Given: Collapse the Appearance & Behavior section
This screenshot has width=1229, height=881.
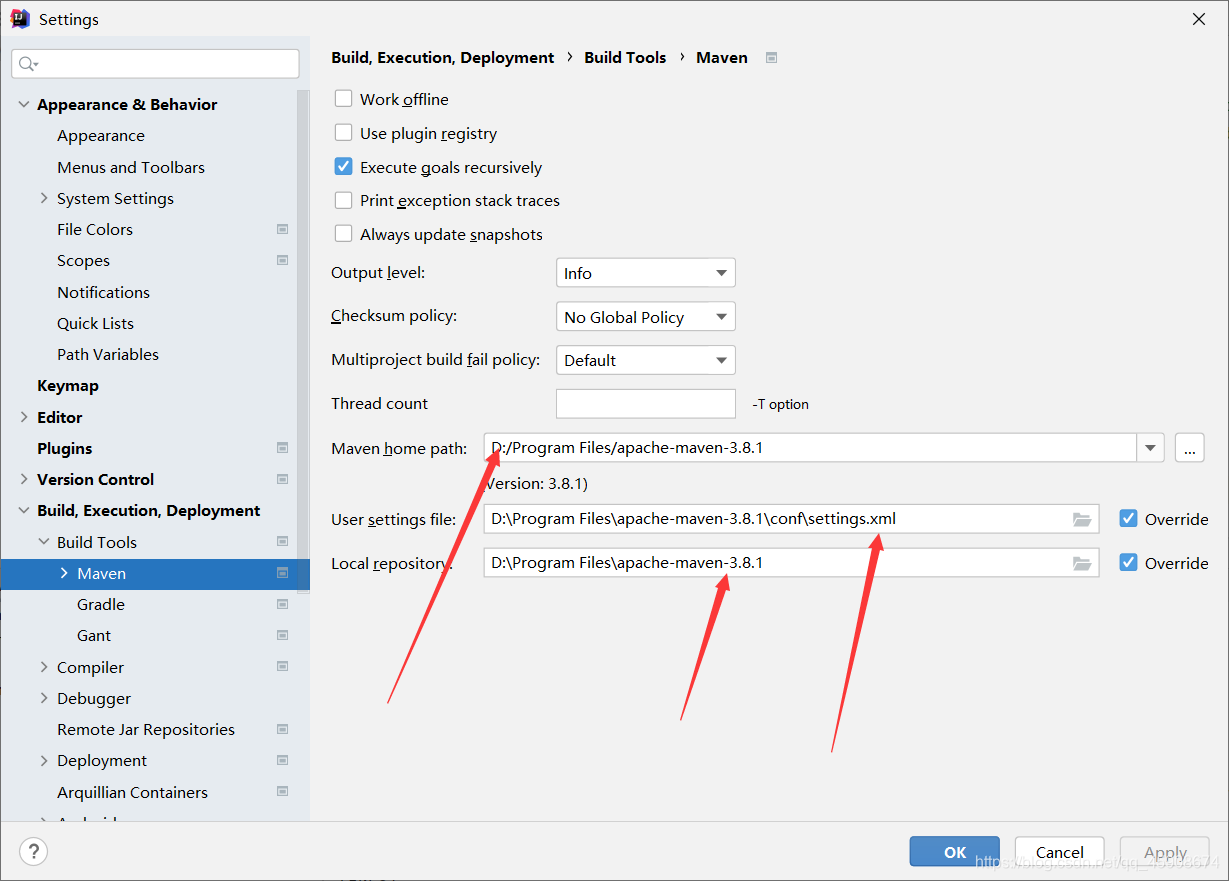Looking at the screenshot, I should (x=24, y=104).
